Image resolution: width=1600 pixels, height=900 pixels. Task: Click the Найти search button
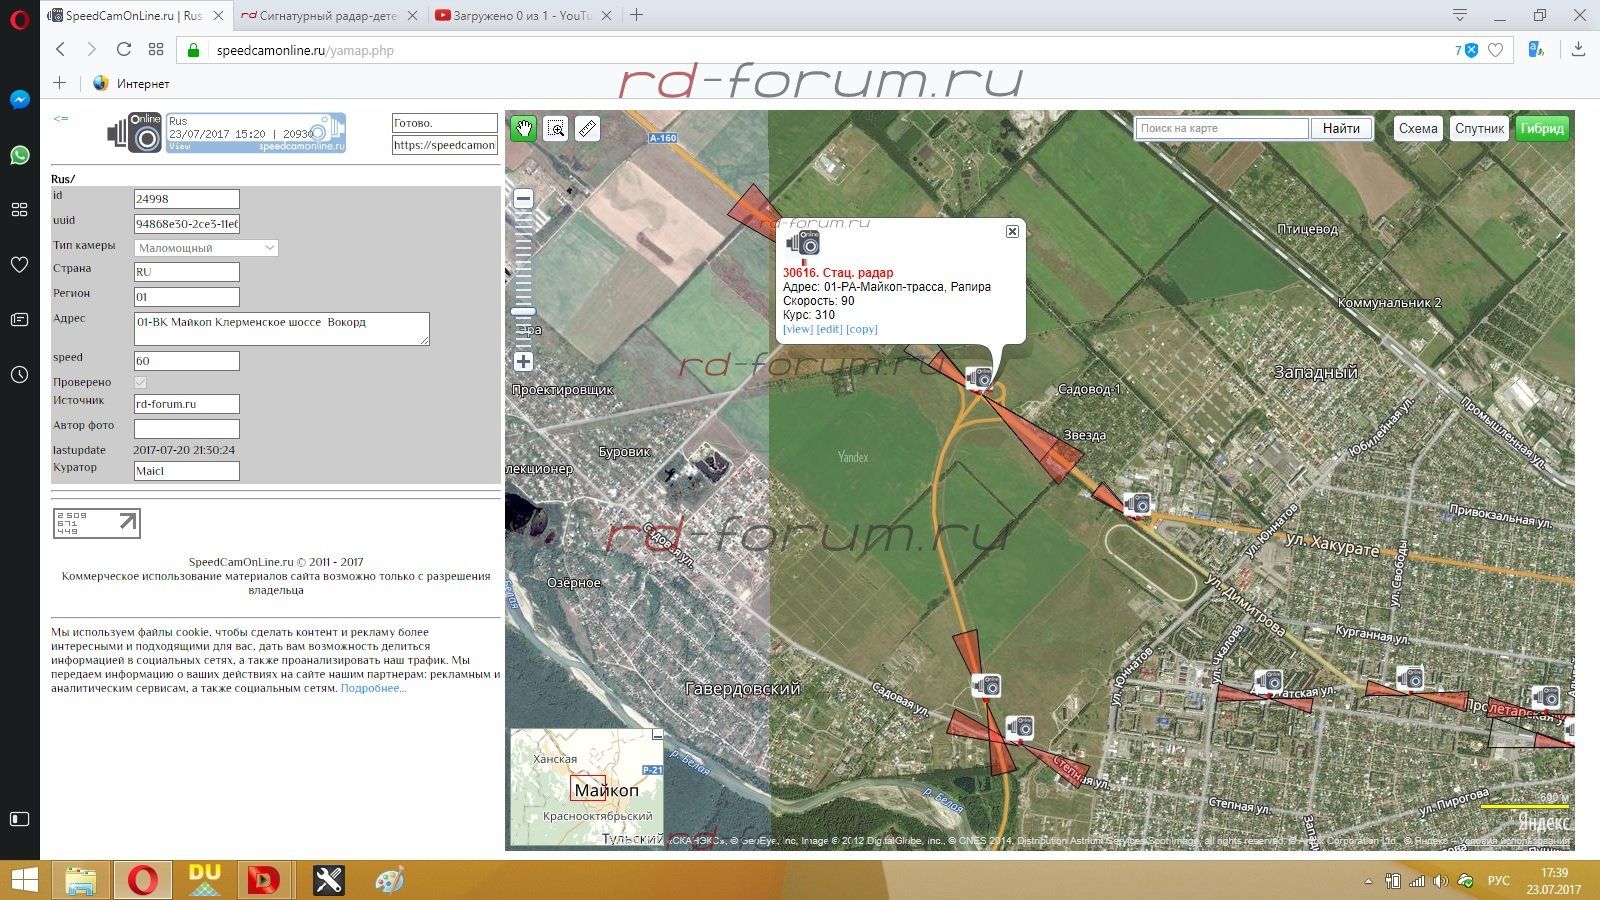pos(1341,128)
